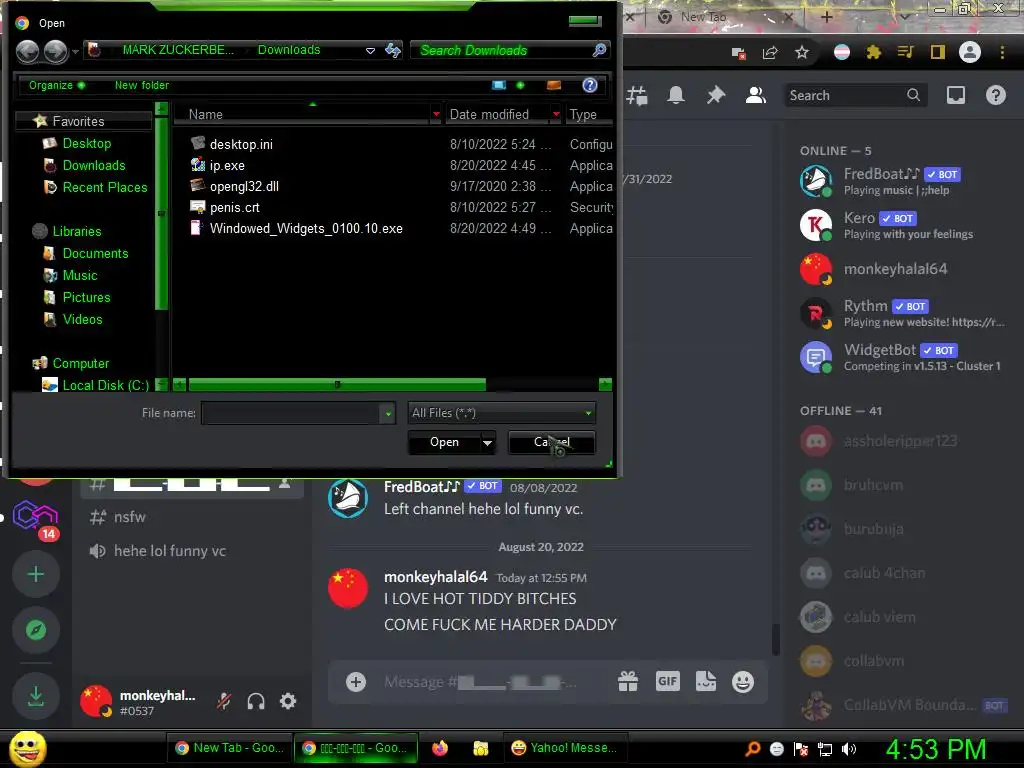Open Desktop in Favorites

tap(86, 144)
